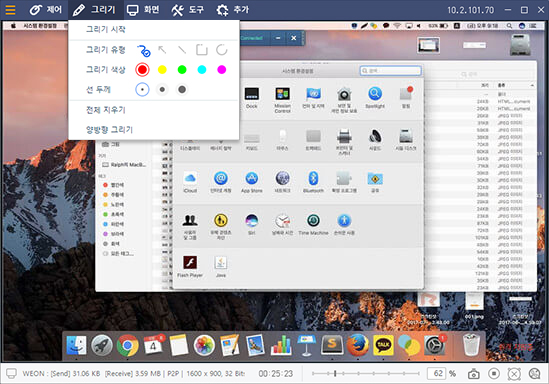This screenshot has width=549, height=384.
Task: Open Dock in System Preferences
Action: click(x=251, y=98)
